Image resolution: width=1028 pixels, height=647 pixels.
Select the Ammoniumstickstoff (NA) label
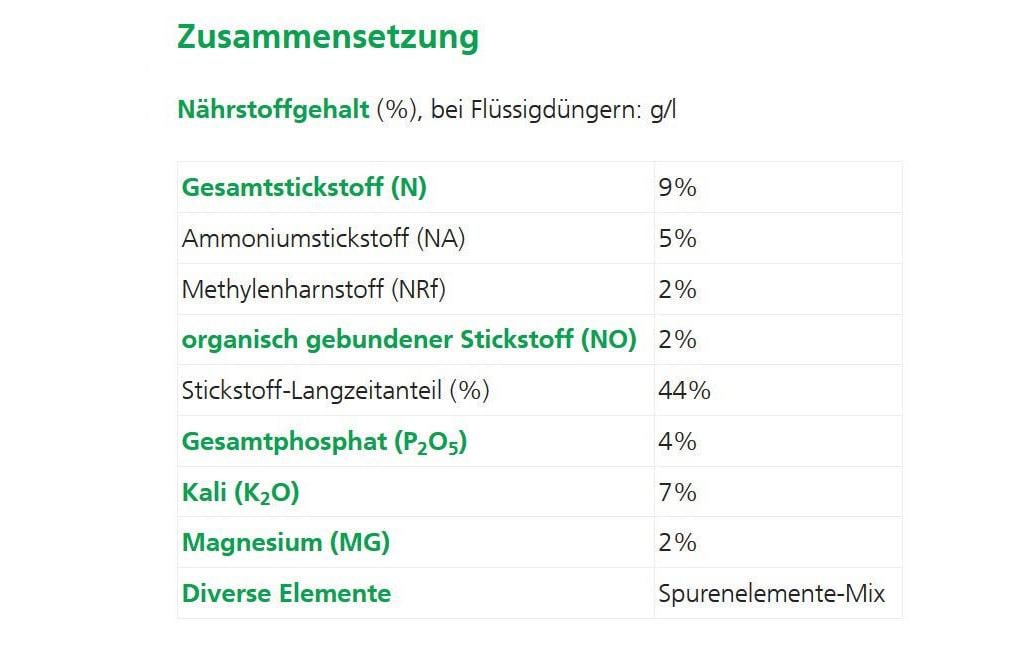point(323,239)
